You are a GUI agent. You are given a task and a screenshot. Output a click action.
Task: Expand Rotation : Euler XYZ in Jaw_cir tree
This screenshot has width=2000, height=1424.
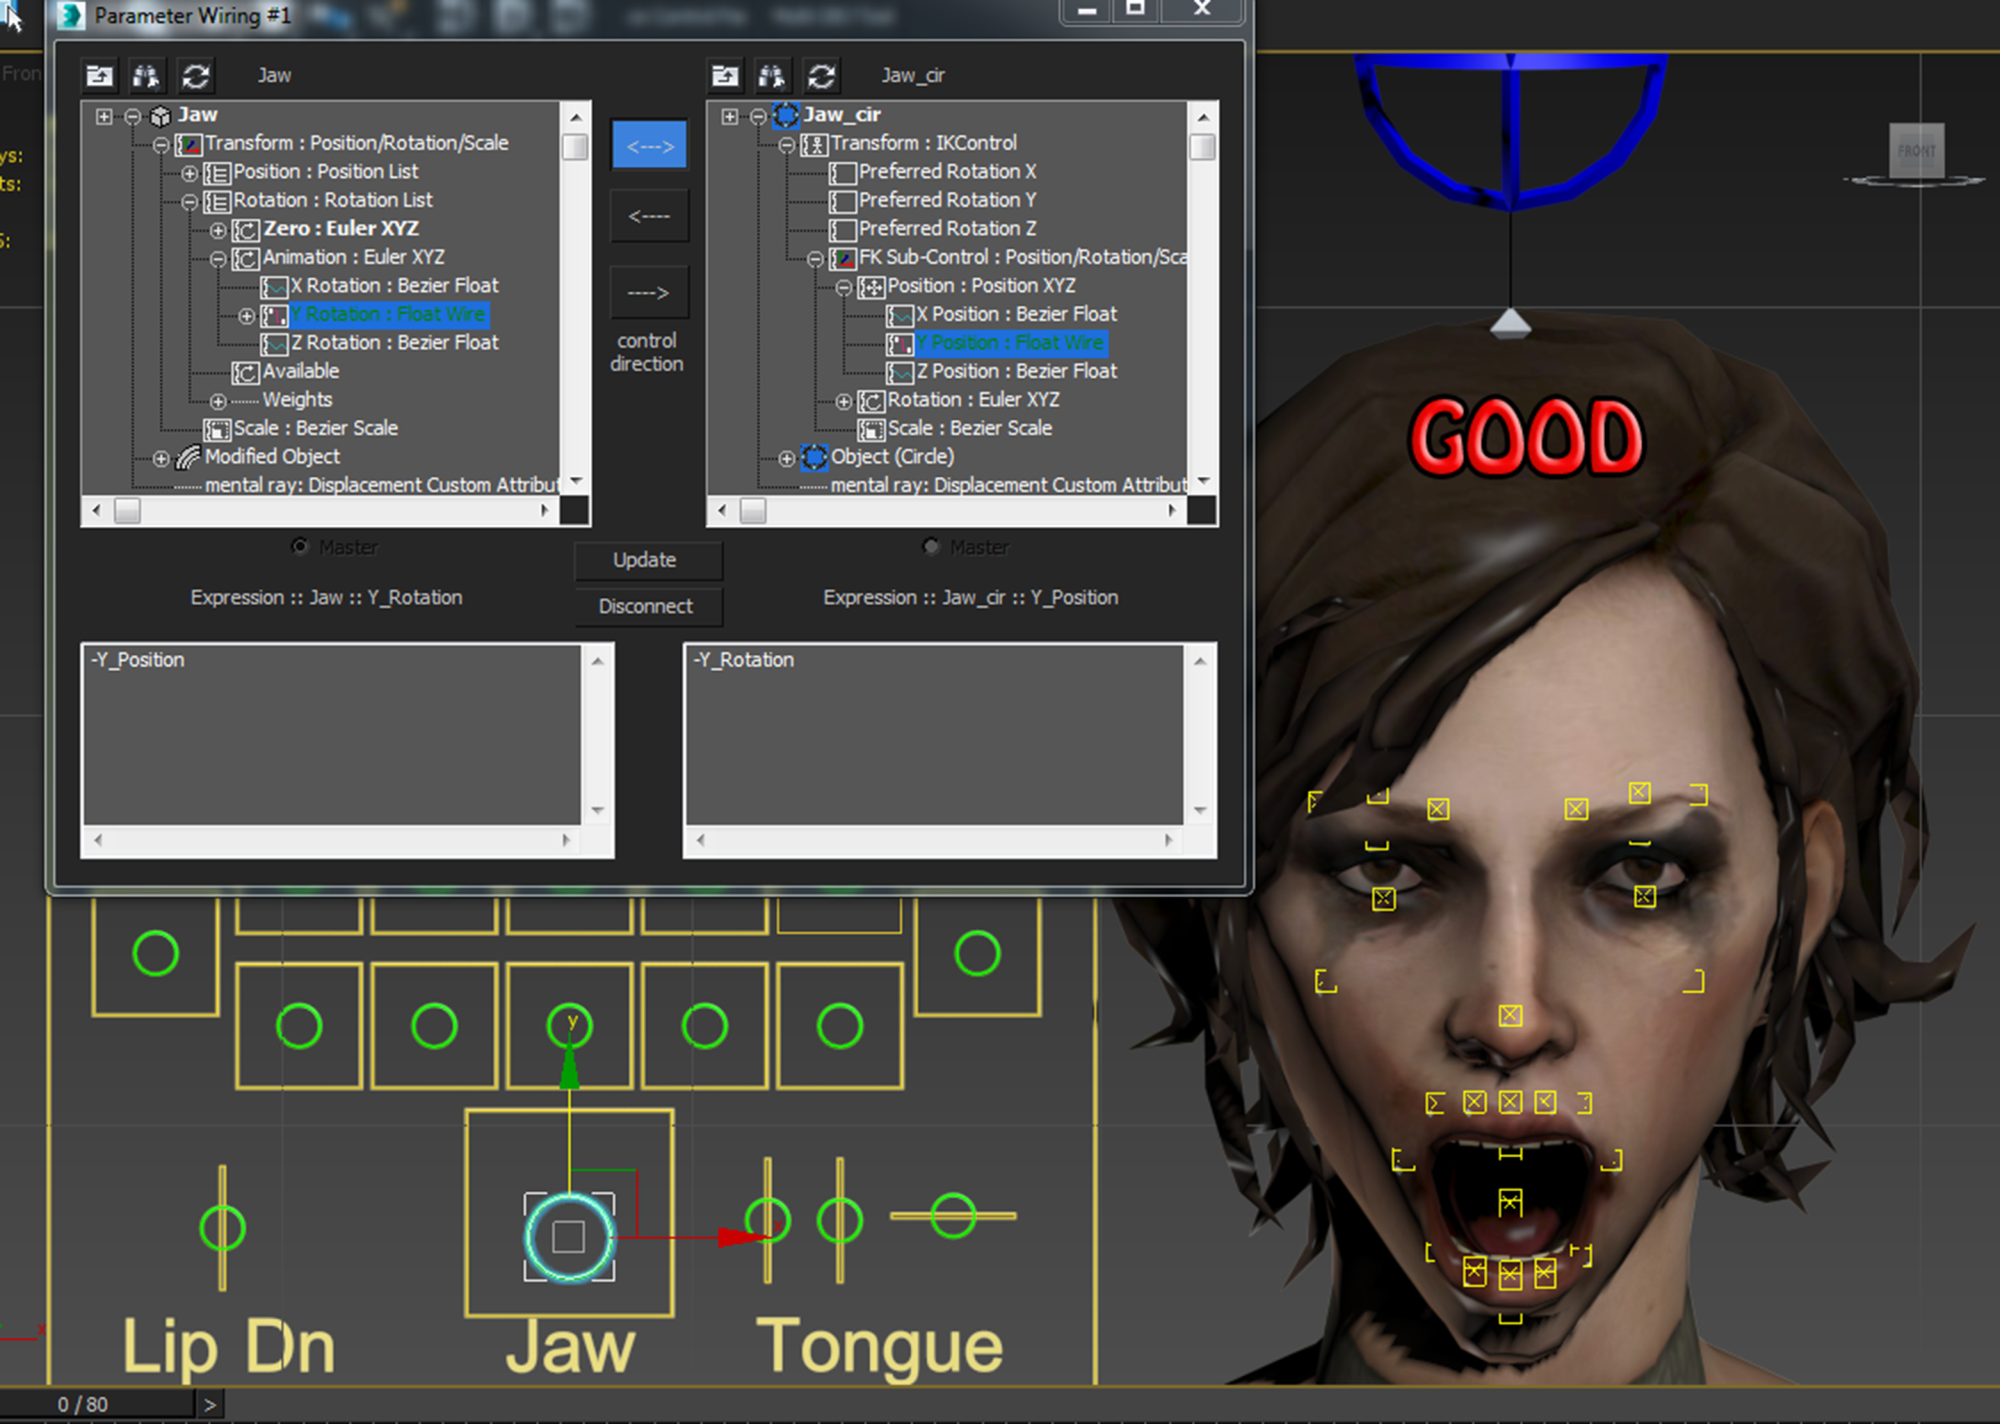[844, 401]
